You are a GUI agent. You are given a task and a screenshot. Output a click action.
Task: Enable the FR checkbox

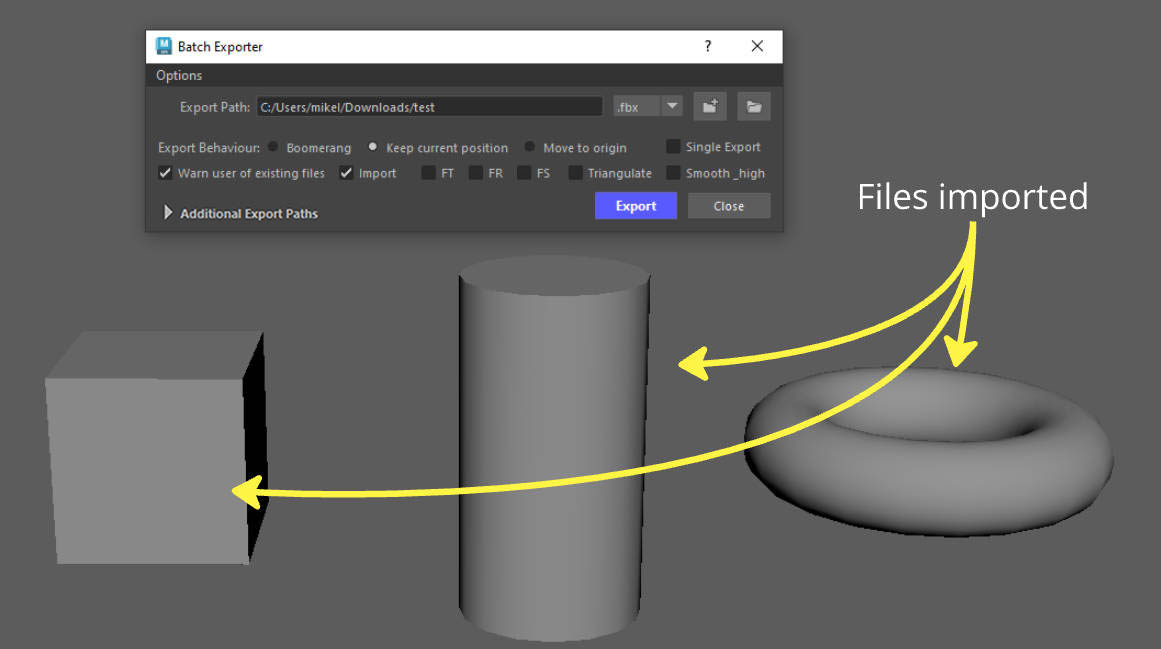(x=475, y=172)
